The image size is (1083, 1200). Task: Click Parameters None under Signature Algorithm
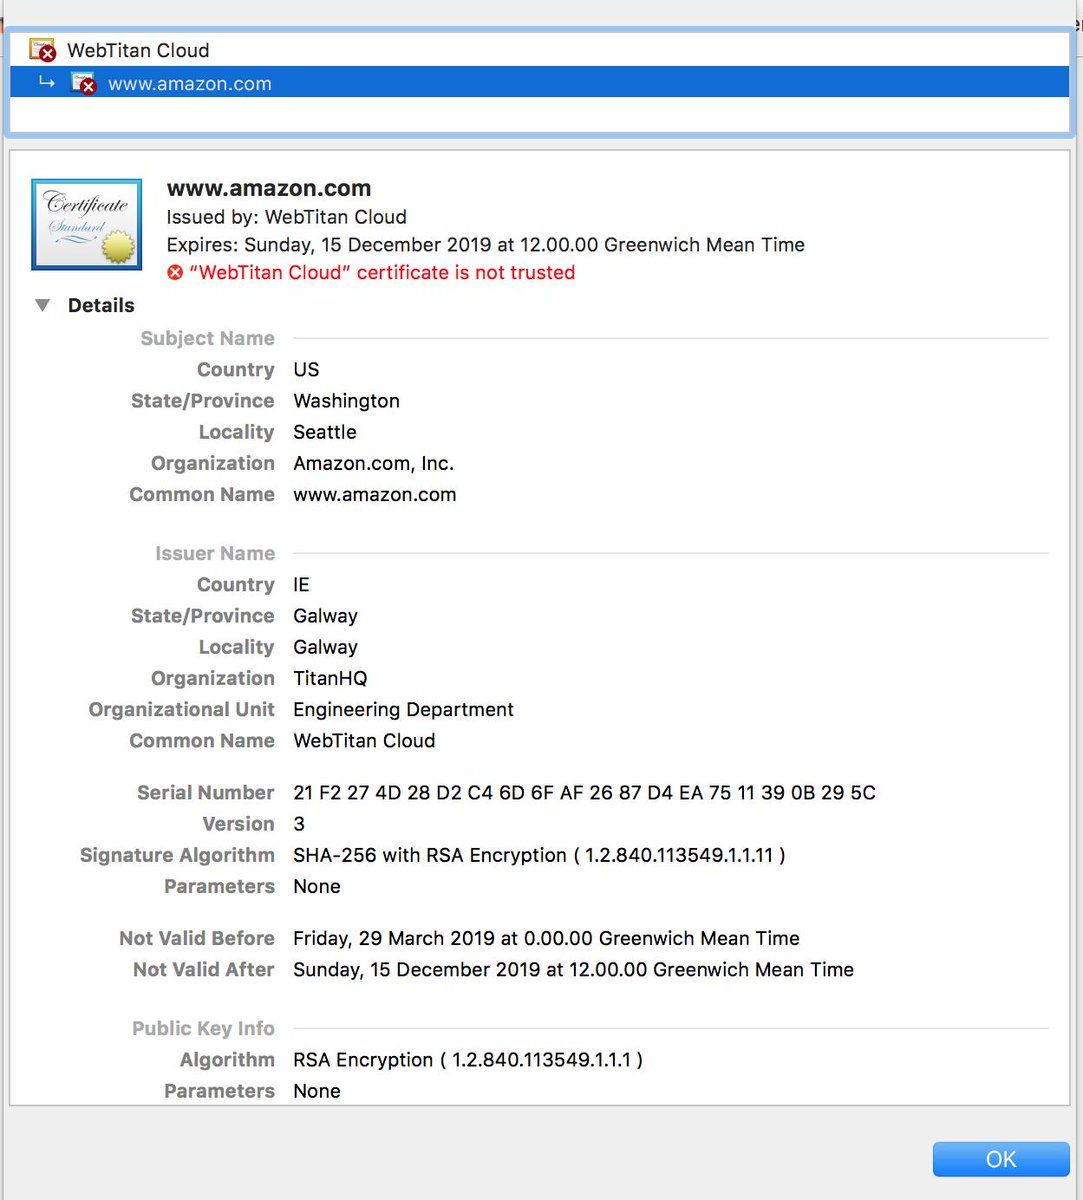click(x=317, y=886)
